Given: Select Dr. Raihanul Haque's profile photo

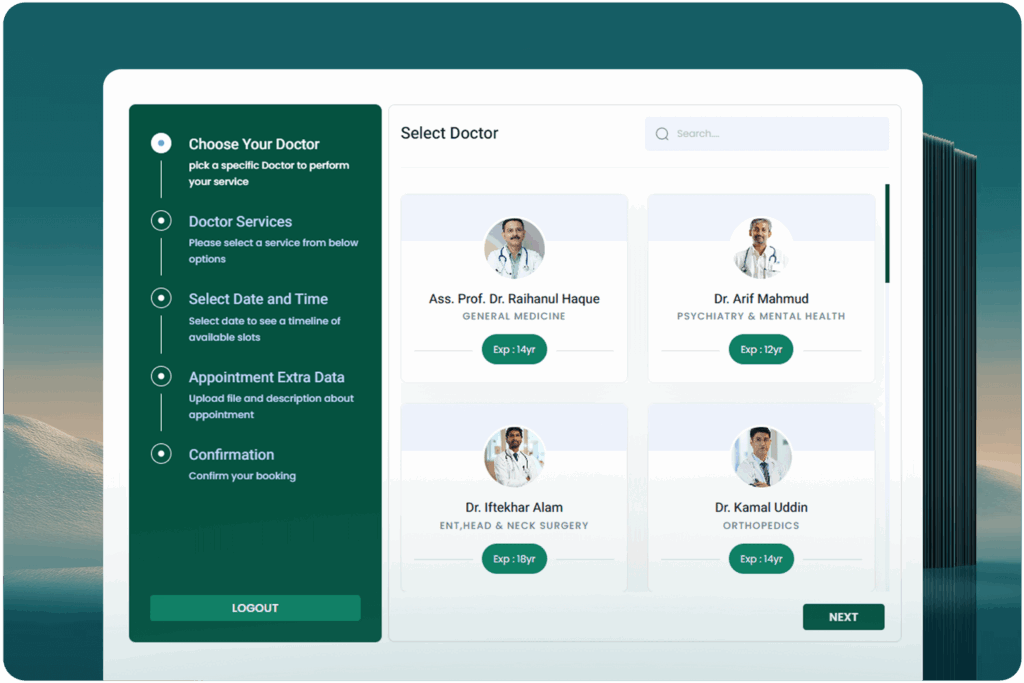Looking at the screenshot, I should (x=514, y=248).
